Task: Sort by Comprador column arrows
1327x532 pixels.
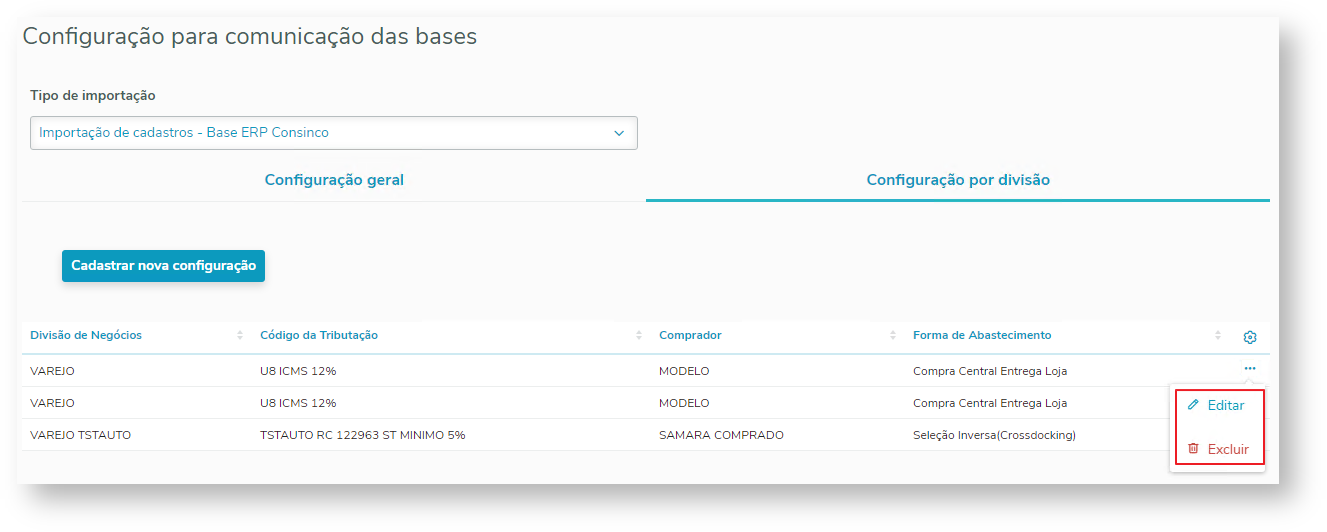Action: pyautogui.click(x=893, y=335)
